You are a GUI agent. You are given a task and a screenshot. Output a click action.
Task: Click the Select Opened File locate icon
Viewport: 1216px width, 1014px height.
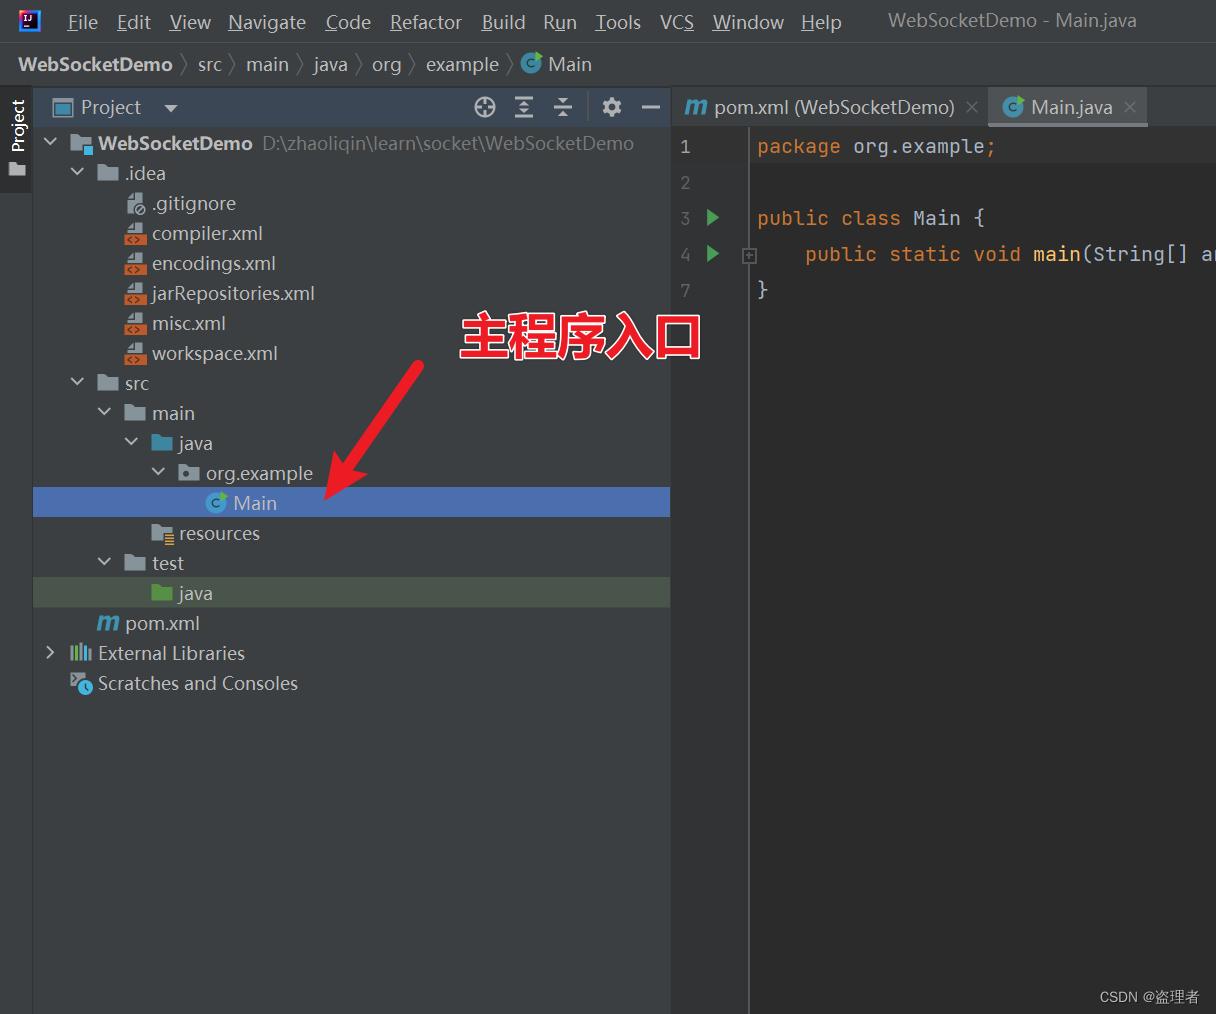[x=485, y=107]
